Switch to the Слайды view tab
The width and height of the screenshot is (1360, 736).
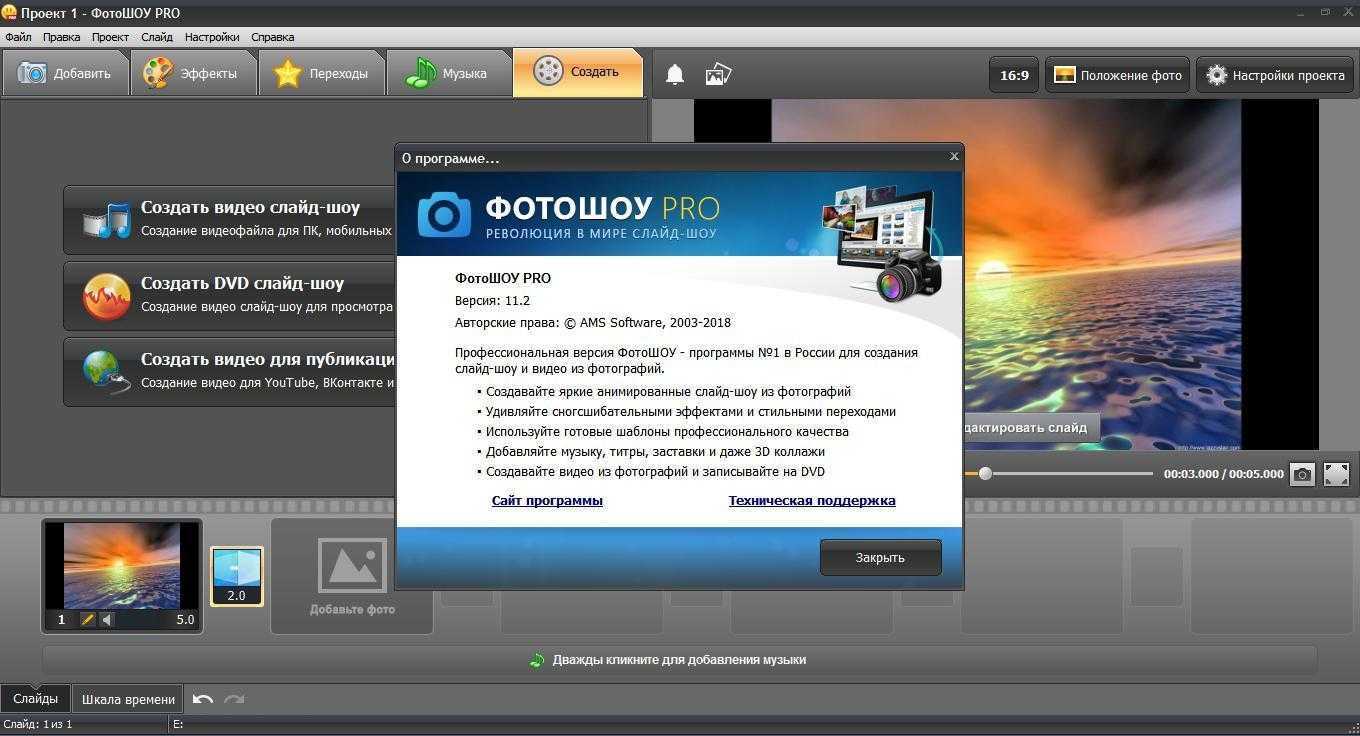click(35, 699)
